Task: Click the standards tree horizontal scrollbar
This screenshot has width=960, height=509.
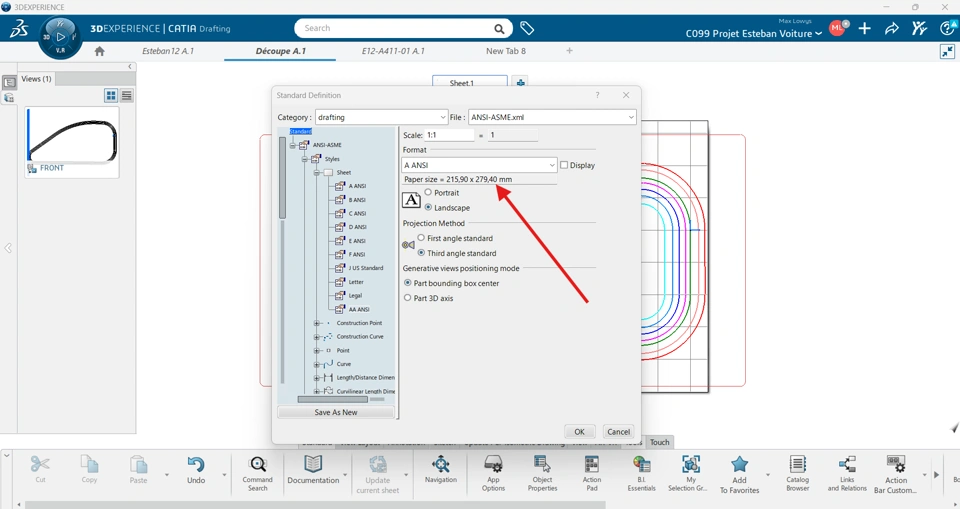Action: coord(332,399)
